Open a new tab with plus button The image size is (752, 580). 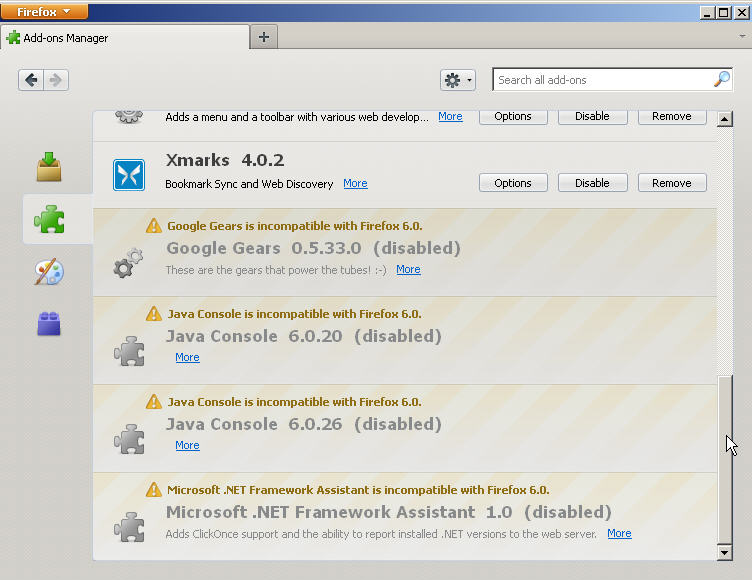point(264,37)
